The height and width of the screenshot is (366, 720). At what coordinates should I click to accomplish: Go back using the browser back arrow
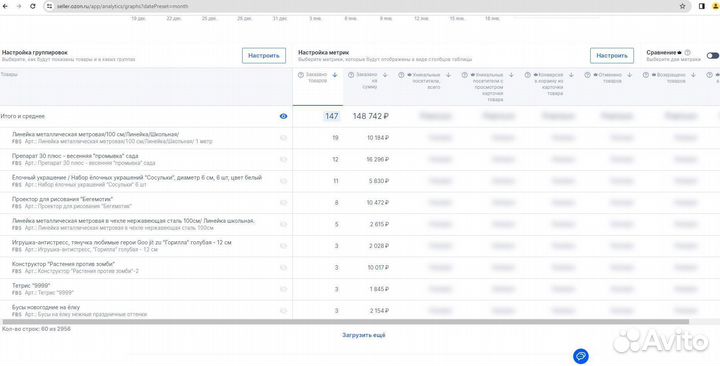pos(5,6)
